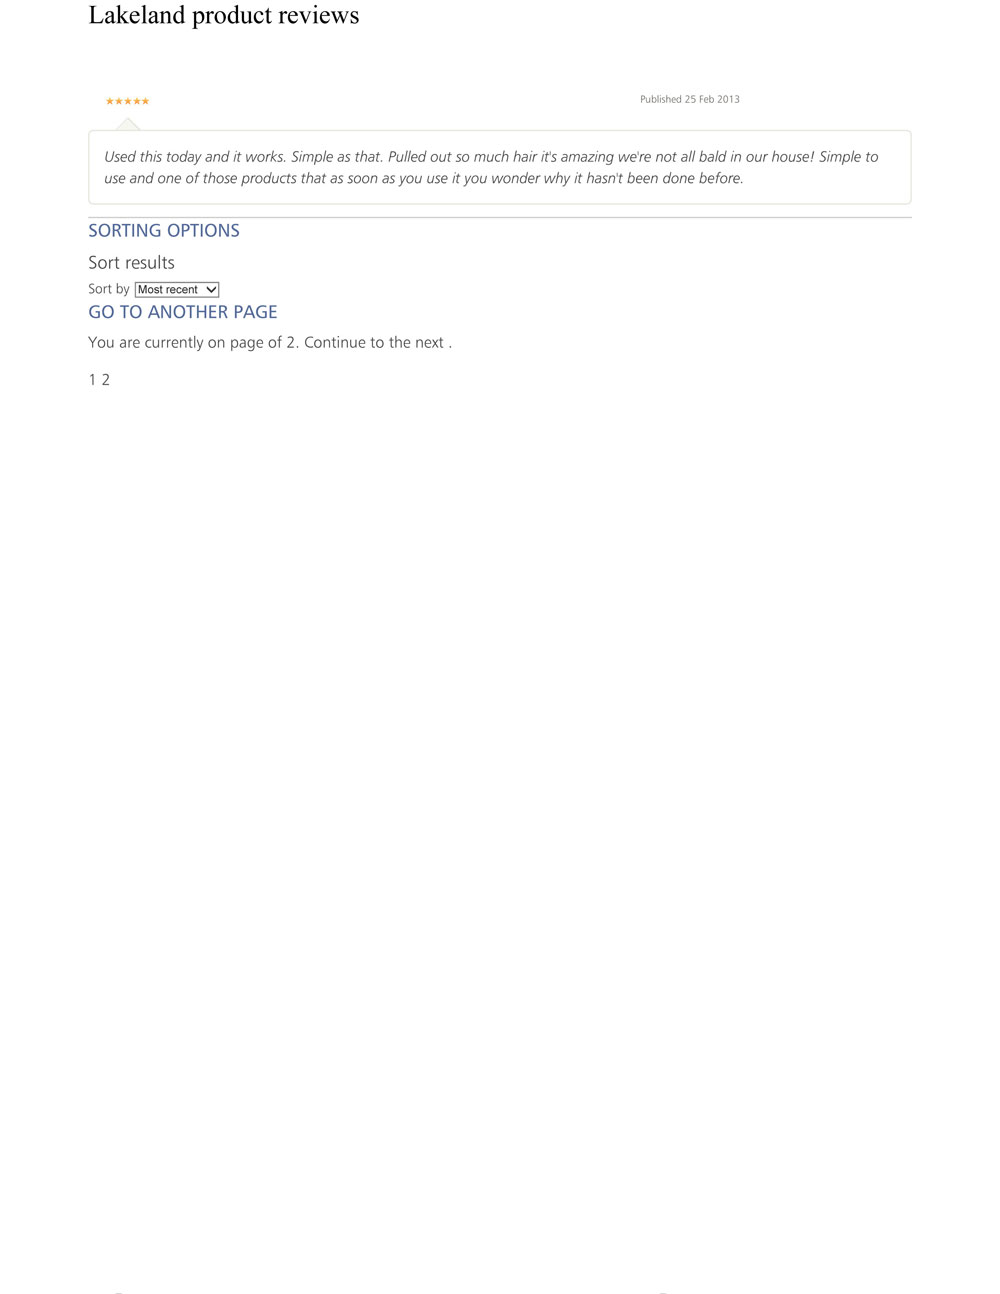The width and height of the screenshot is (1000, 1294).
Task: Click the horizontal divider below the review box
Action: 500,217
